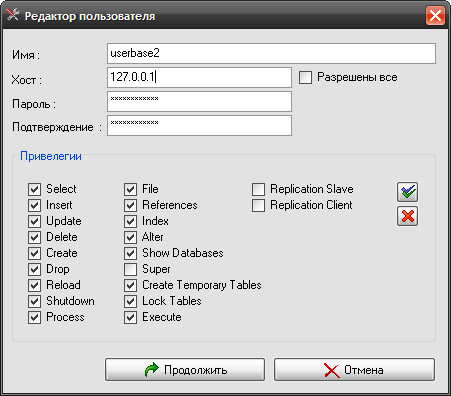Screen dimensions: 451x396
Task: Uncheck Create Temporary Tables privilege
Action: (x=130, y=285)
